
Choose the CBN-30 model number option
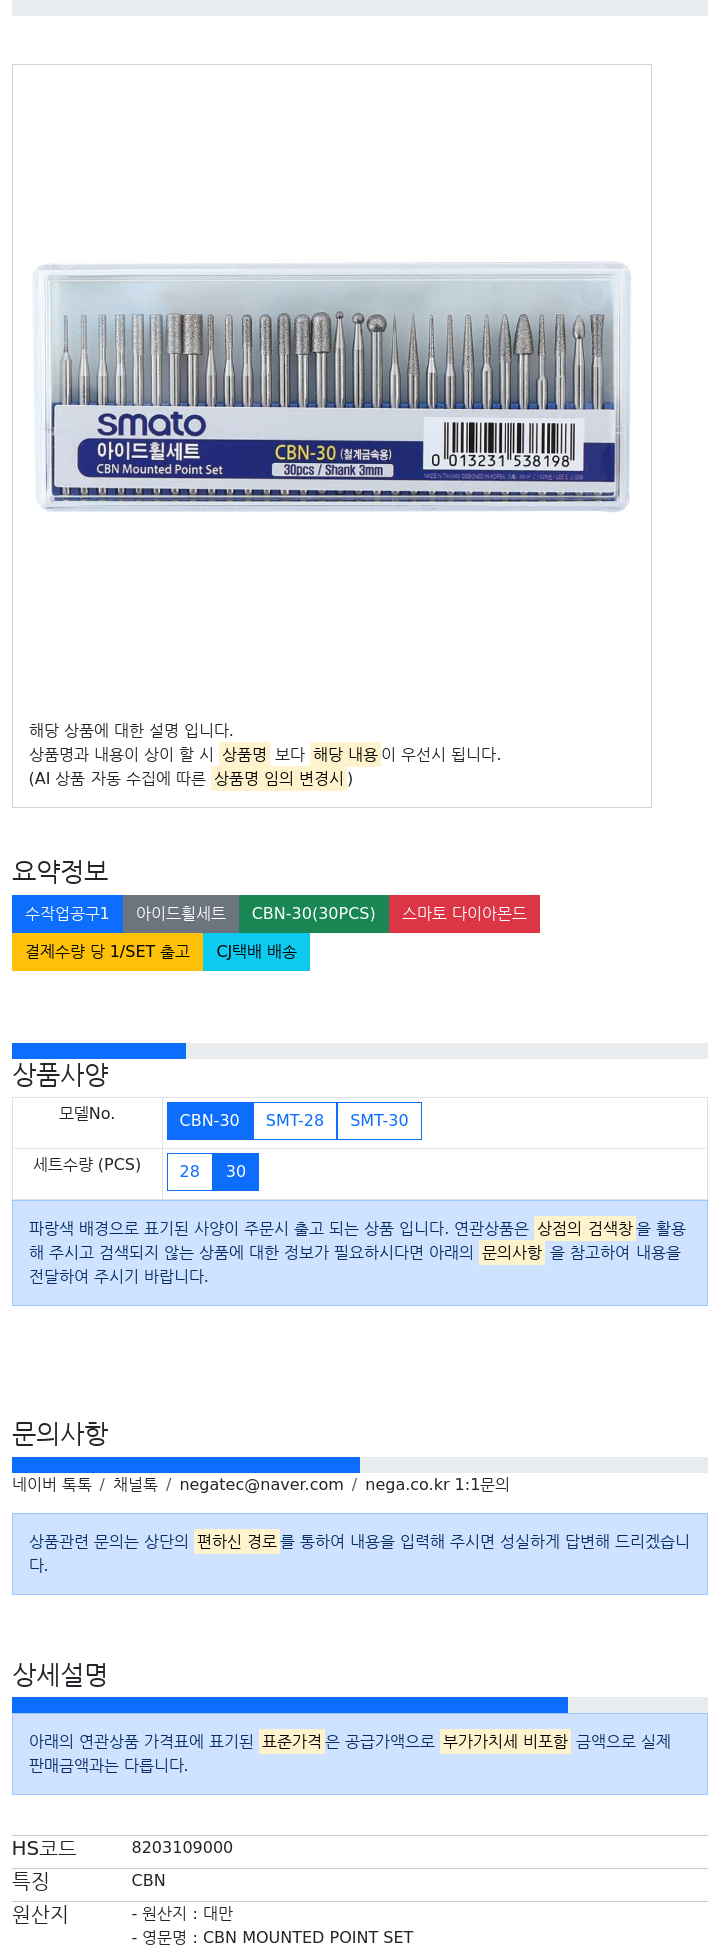point(210,1121)
